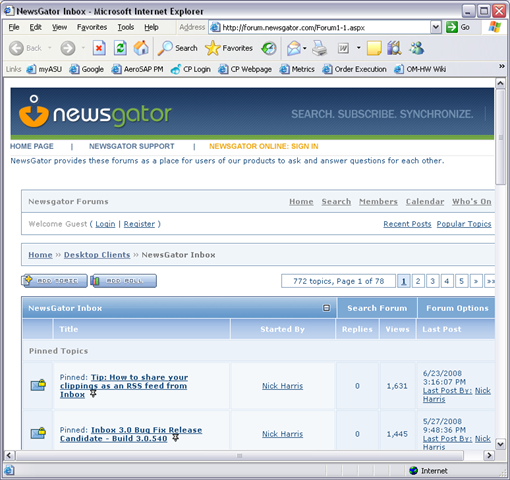
Task: Click the Print icon
Action: (x=319, y=48)
